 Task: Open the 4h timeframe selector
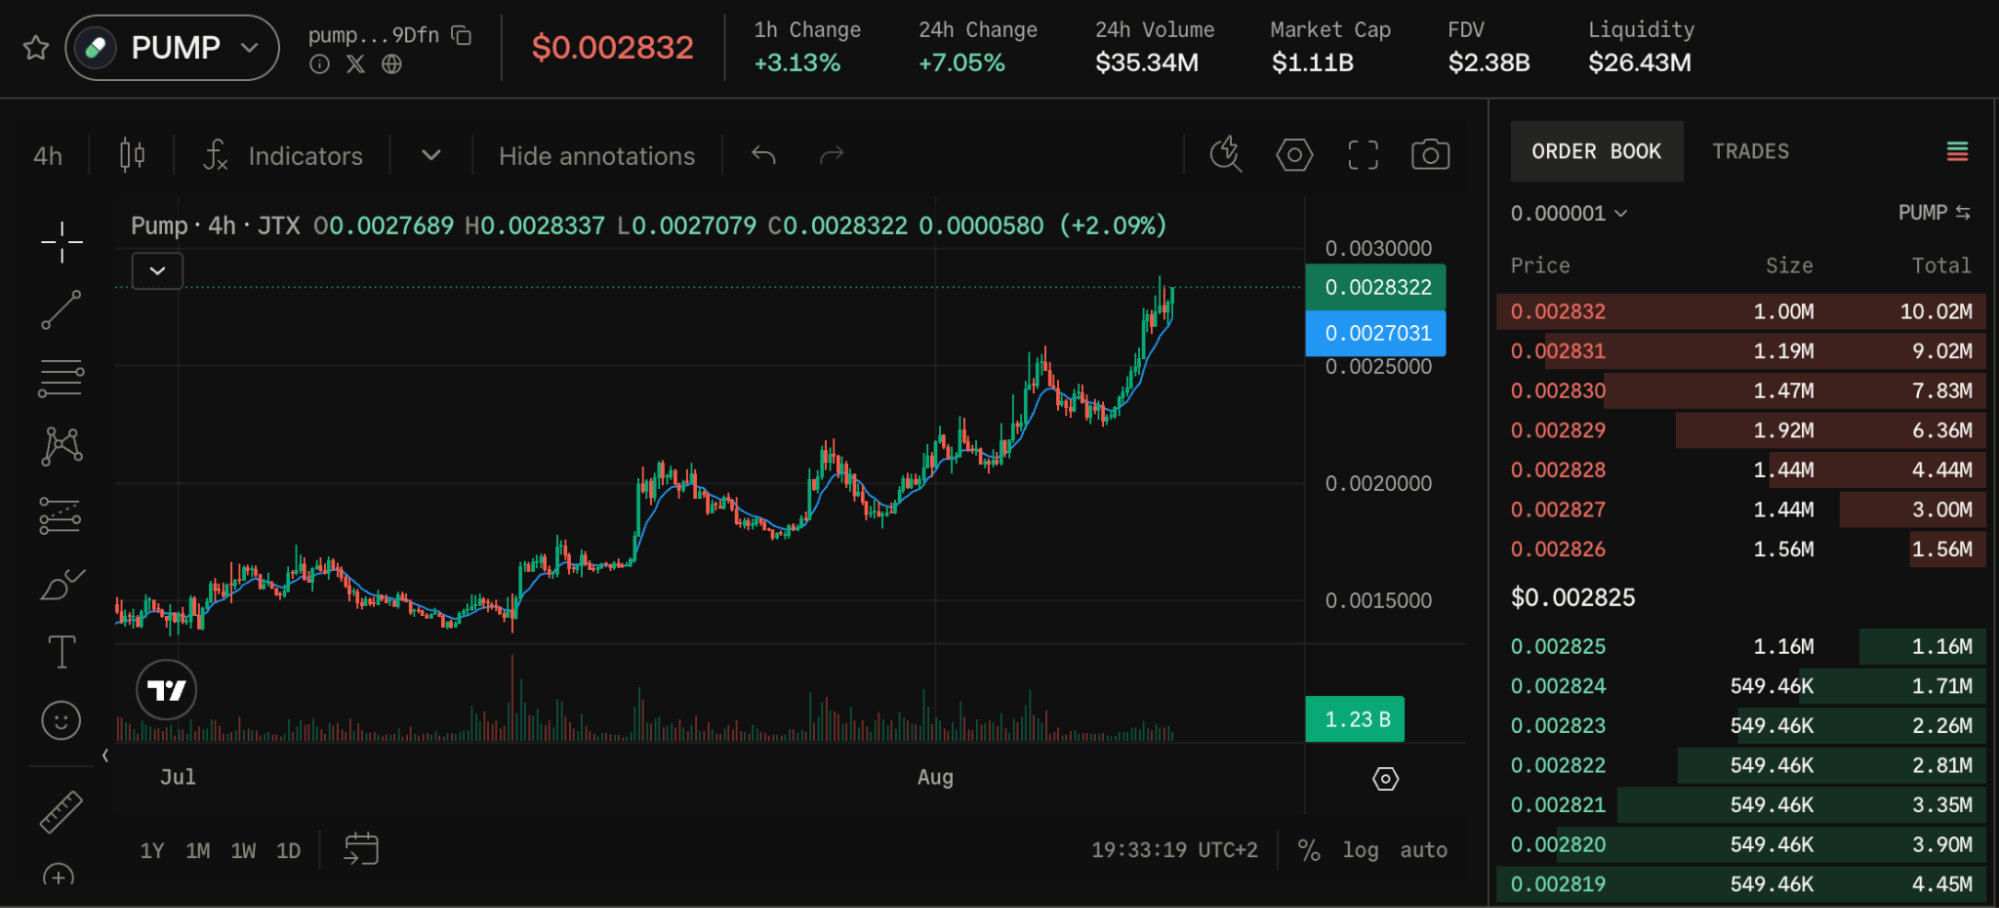[x=48, y=156]
